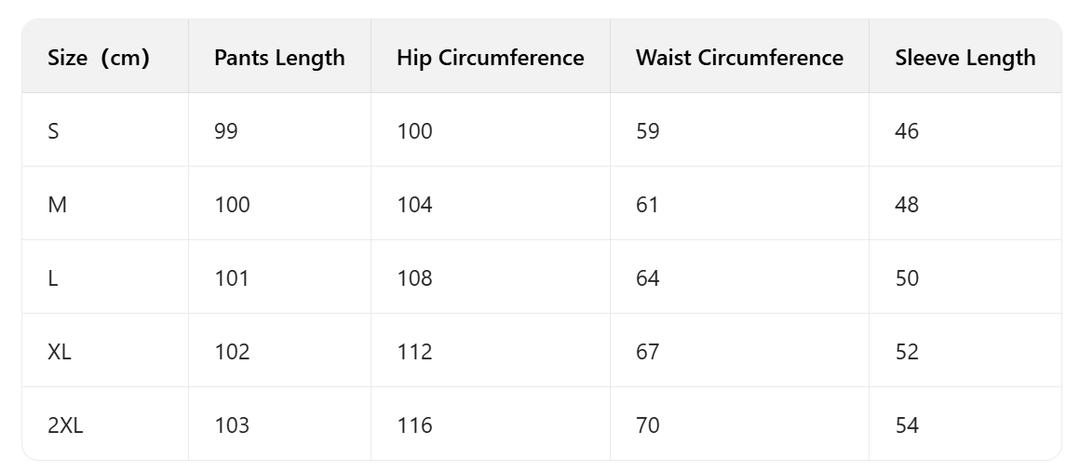1080x472 pixels.
Task: Click waist circumference value 70
Action: point(648,425)
